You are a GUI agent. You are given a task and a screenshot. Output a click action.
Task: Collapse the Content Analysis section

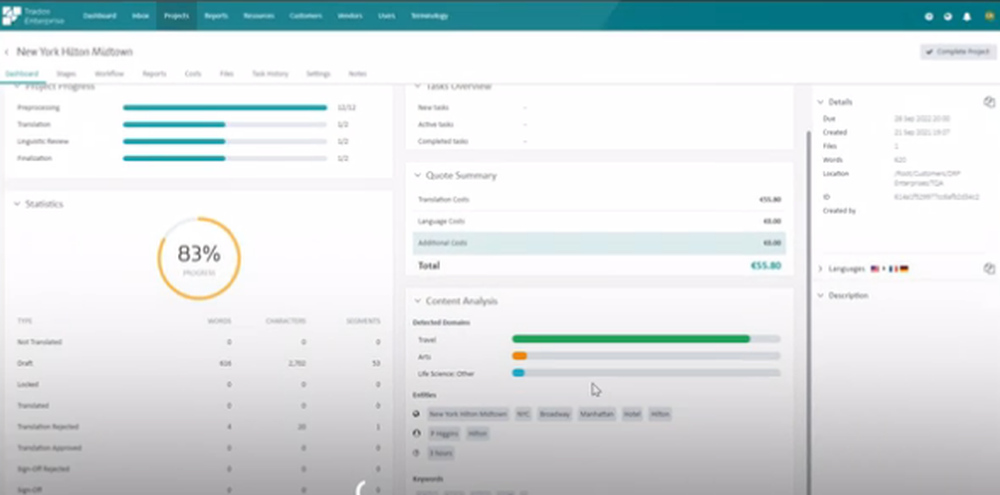[418, 301]
